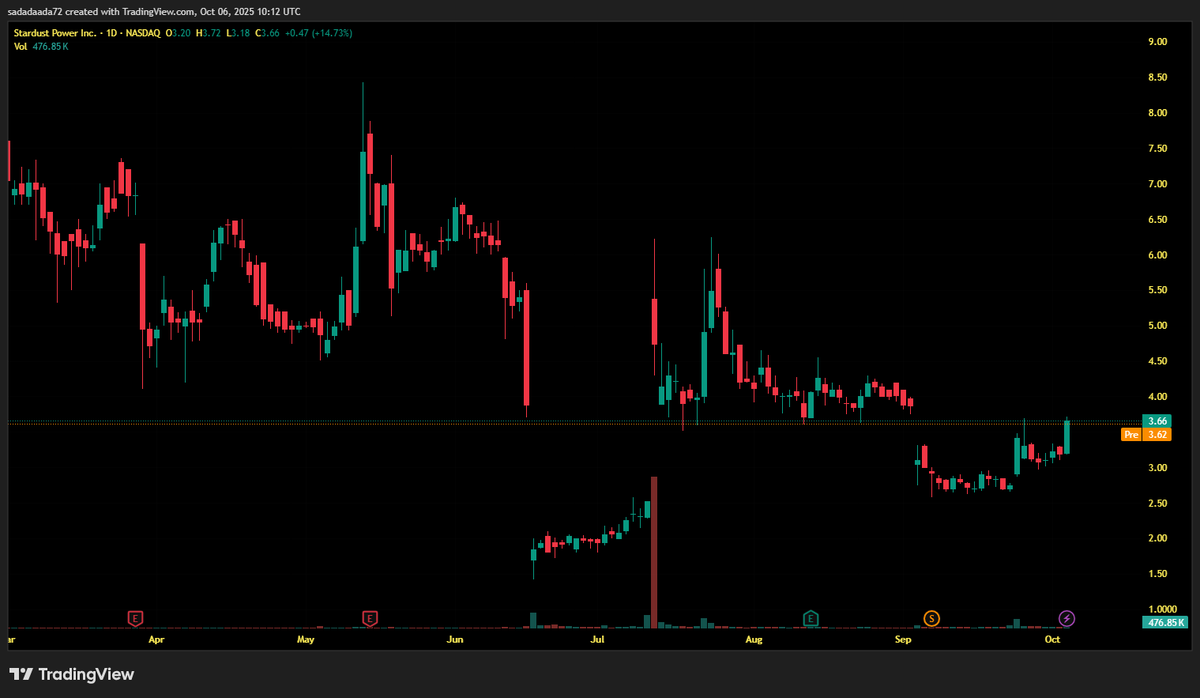Screen dimensions: 1200x698
Task: Click the 4.00 price axis label
Action: (1158, 397)
